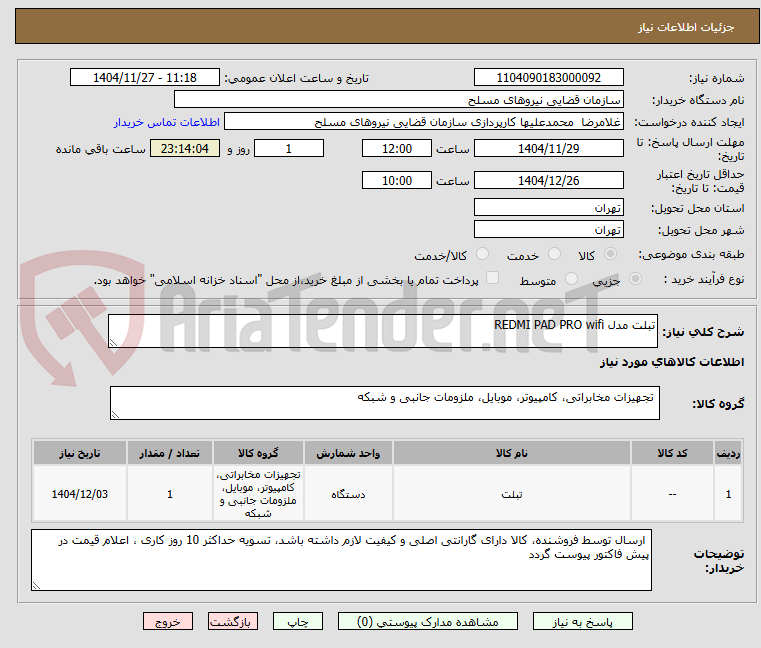
Task: Click the deadline hour field 12:00
Action: (397, 148)
